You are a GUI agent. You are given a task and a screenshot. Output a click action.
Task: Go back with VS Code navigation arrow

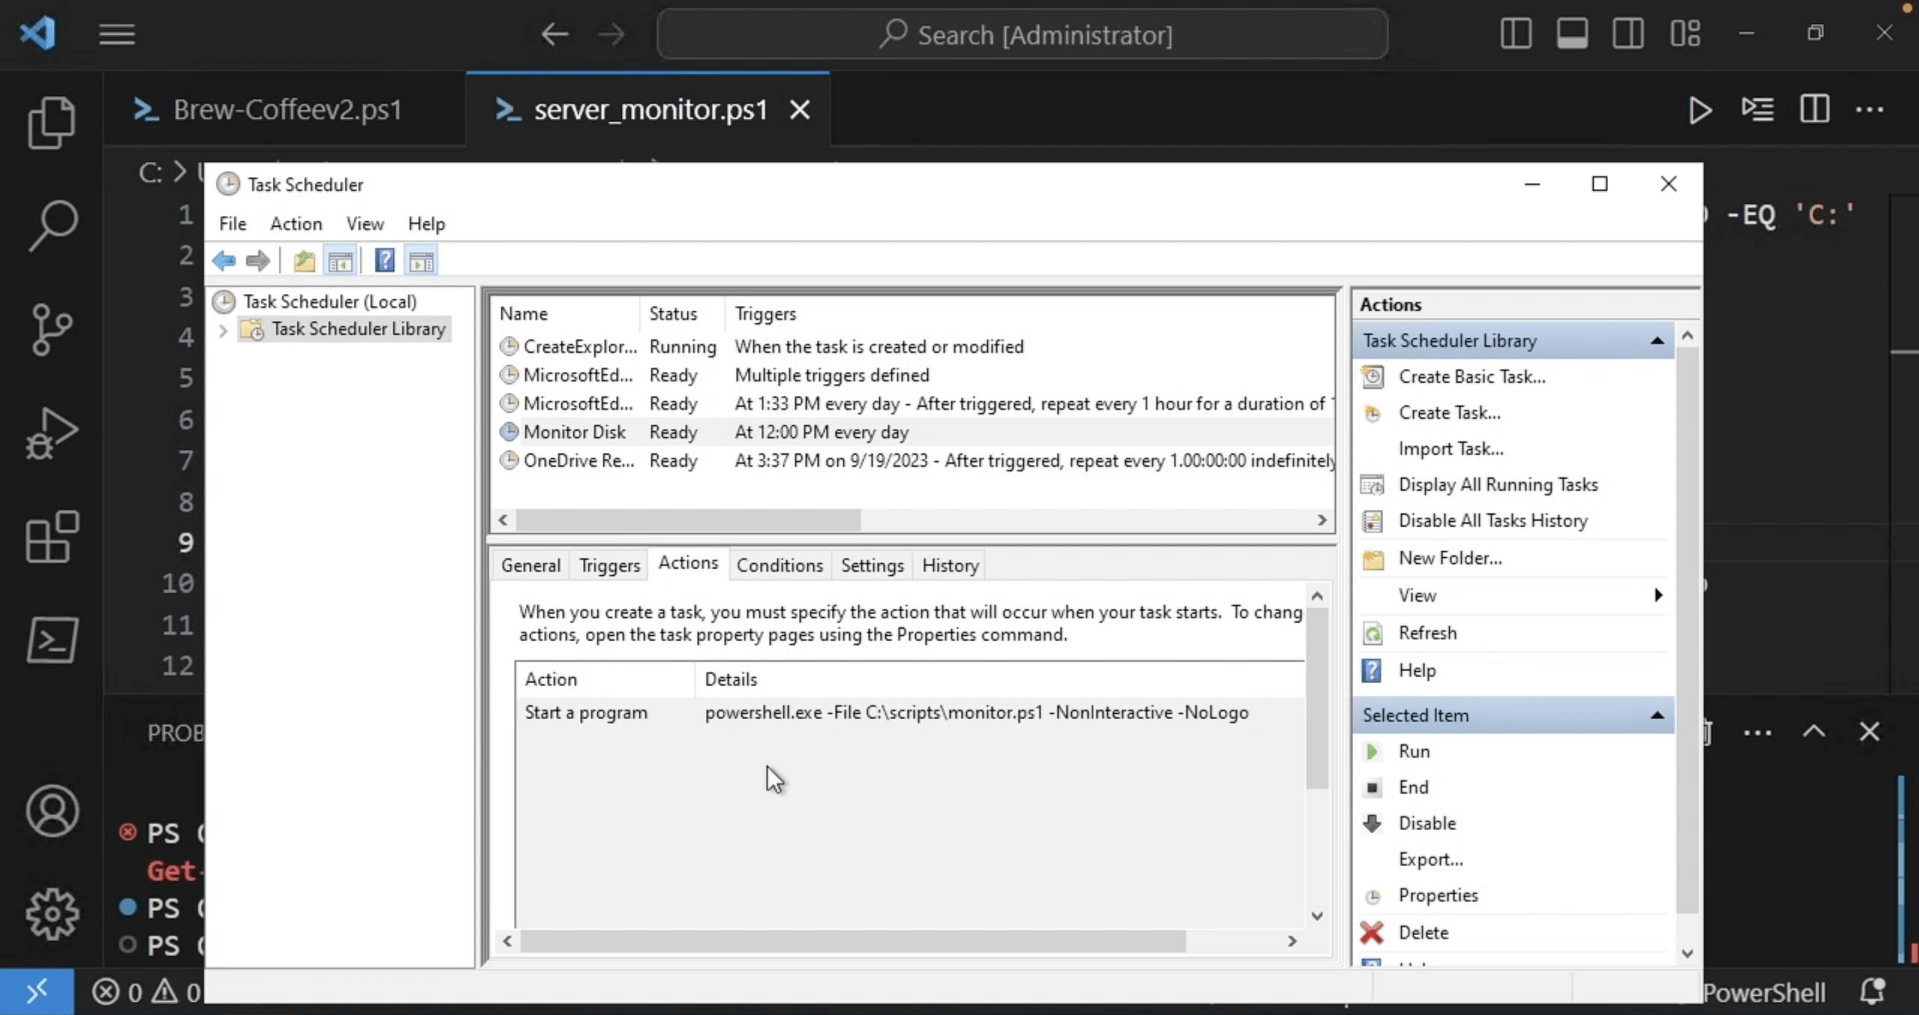pyautogui.click(x=555, y=35)
